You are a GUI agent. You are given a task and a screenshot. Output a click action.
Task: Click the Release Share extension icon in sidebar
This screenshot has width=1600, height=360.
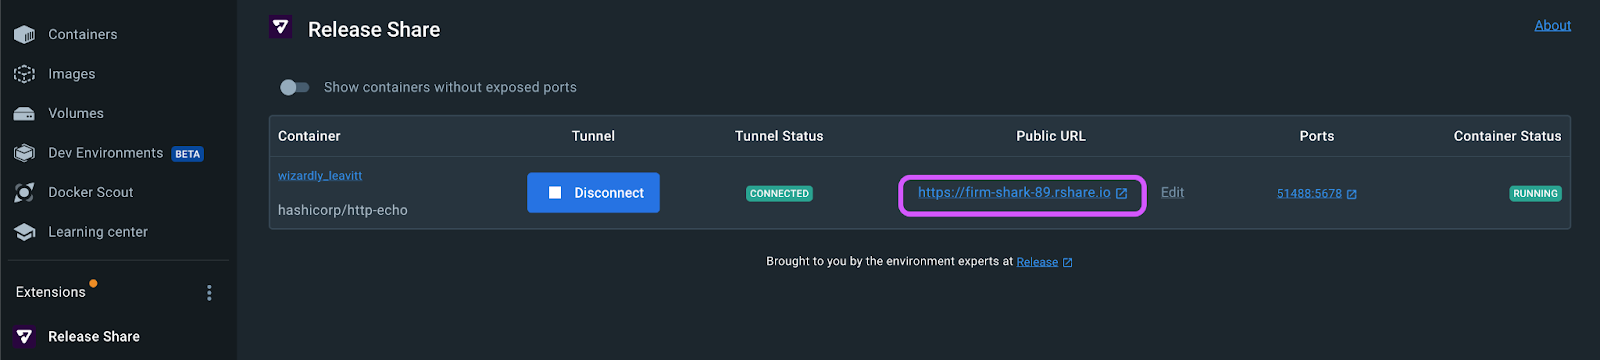(x=24, y=337)
